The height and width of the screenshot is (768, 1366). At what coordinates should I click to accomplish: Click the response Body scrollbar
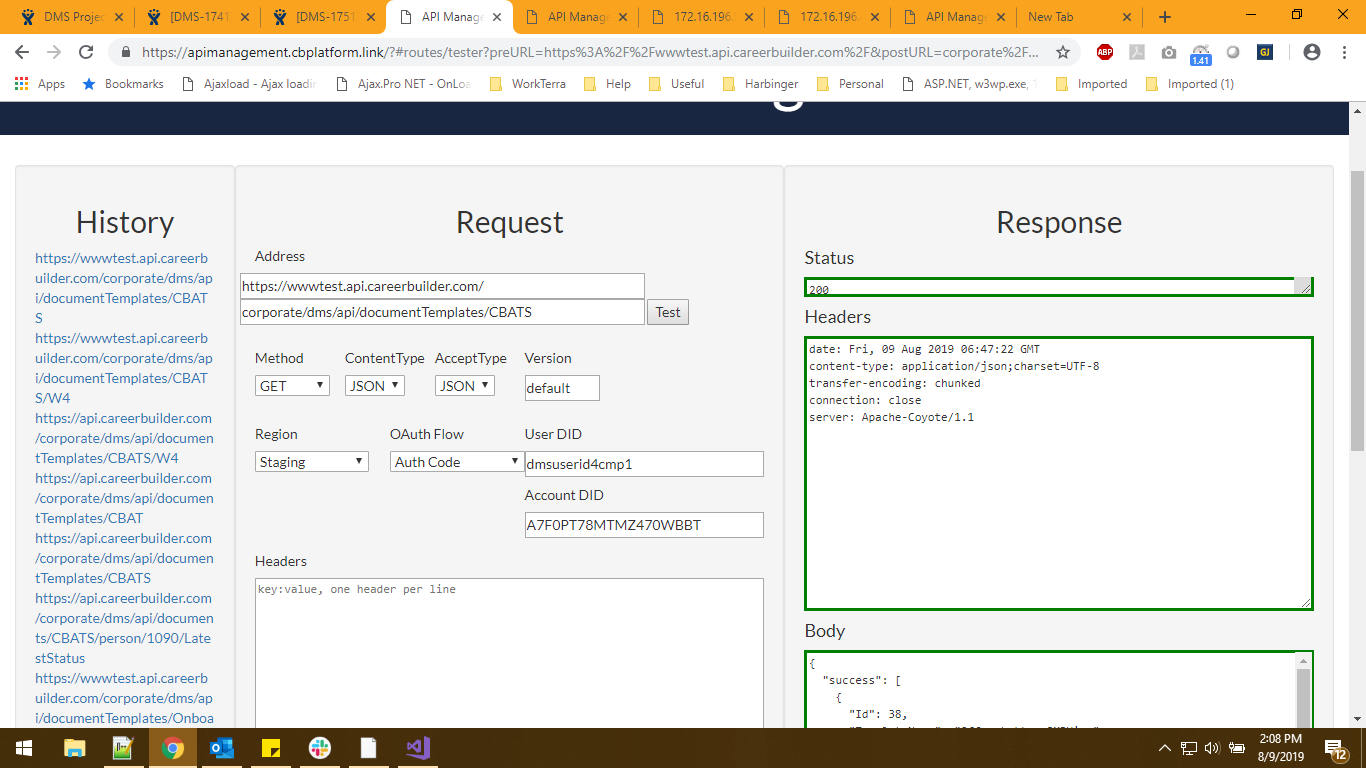[1303, 690]
